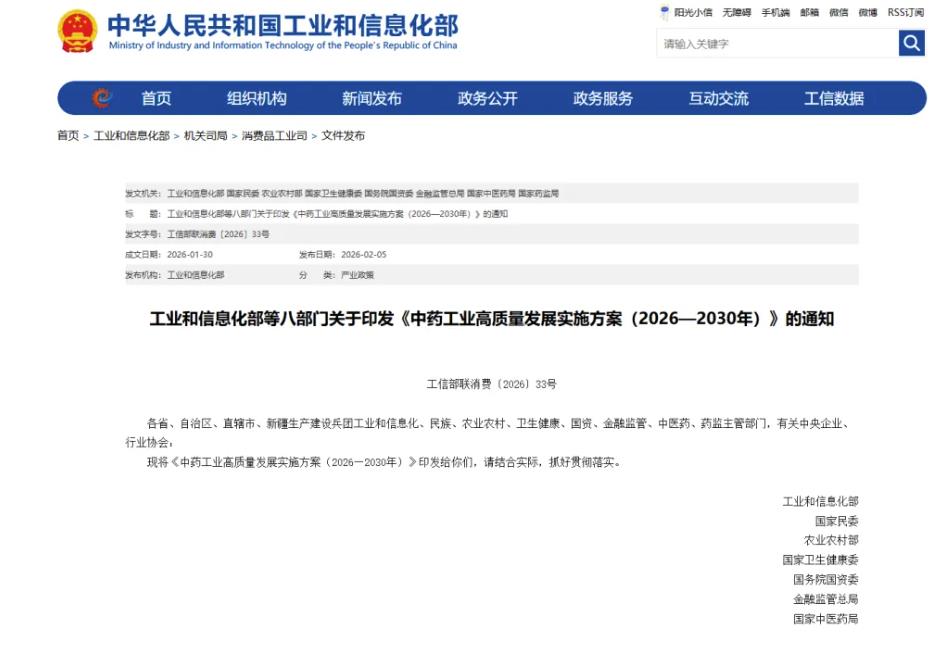Click the 微信 link at top
This screenshot has width=945, height=648.
[x=838, y=13]
